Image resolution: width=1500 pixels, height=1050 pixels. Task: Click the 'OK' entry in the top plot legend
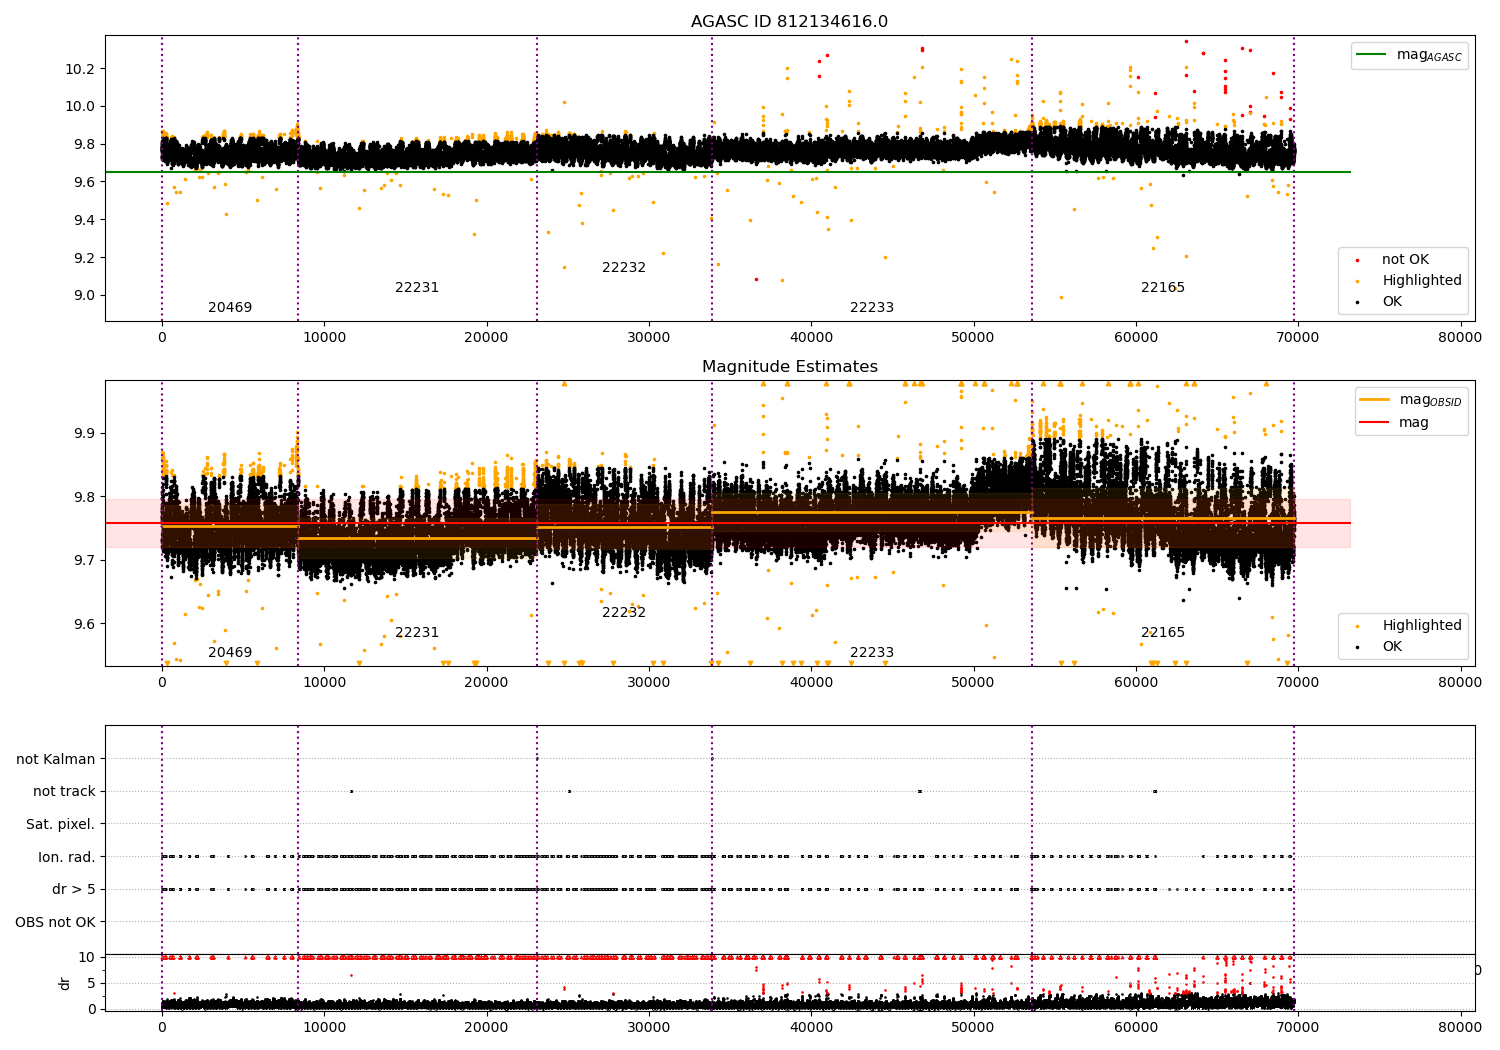1392,302
